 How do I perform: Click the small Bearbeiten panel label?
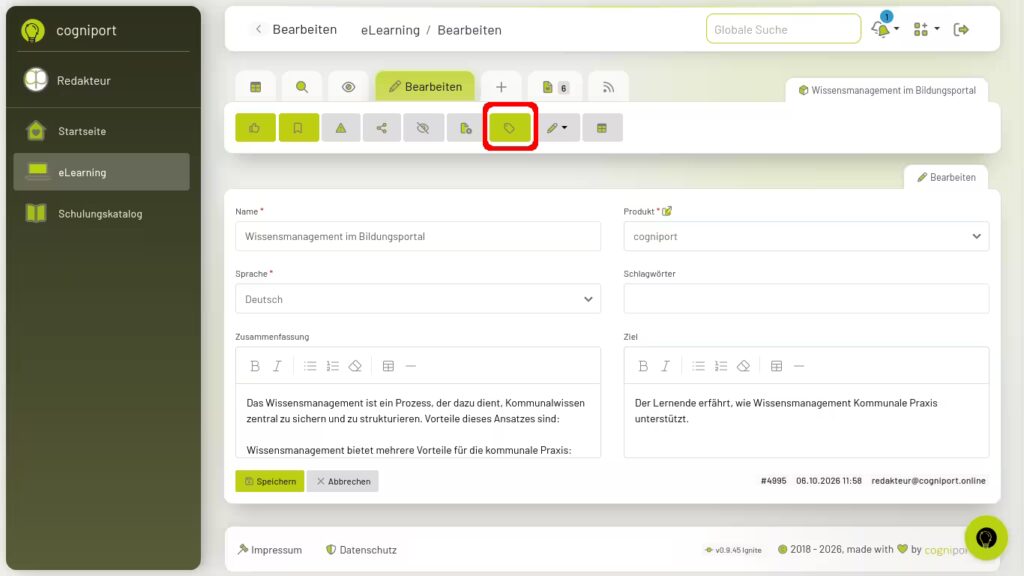click(946, 177)
